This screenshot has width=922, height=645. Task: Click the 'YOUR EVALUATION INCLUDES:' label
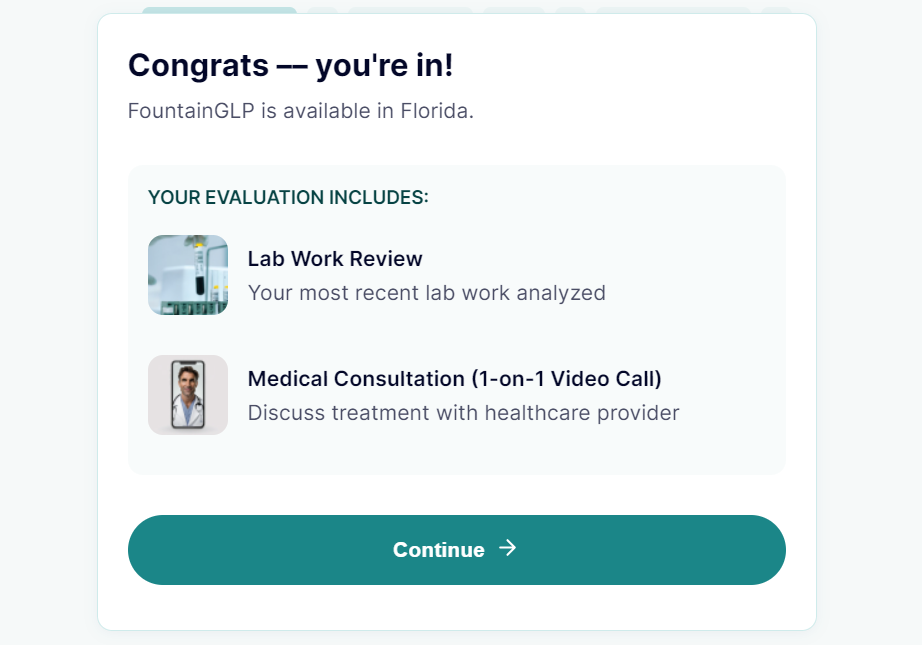(288, 197)
